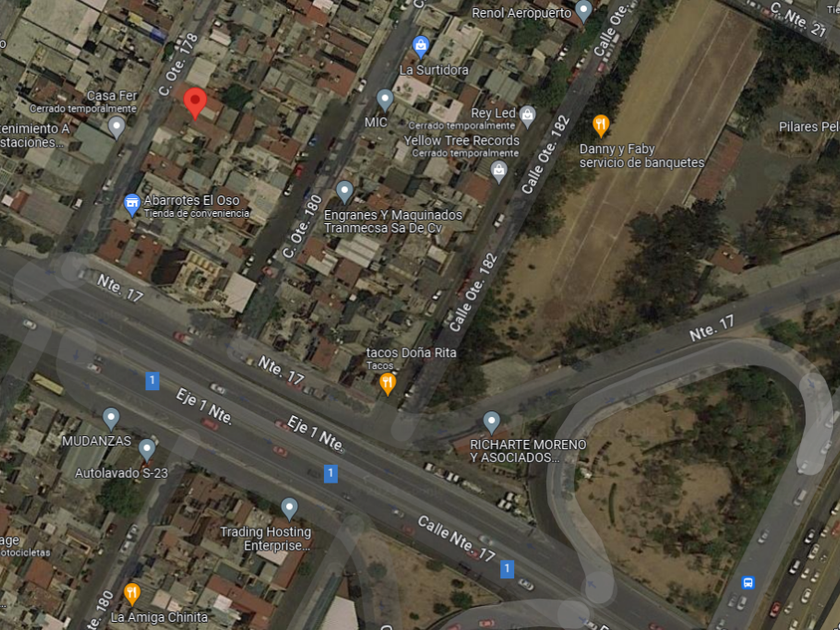The image size is (840, 630).
Task: Click the Rey Led shopping marker
Action: [528, 117]
